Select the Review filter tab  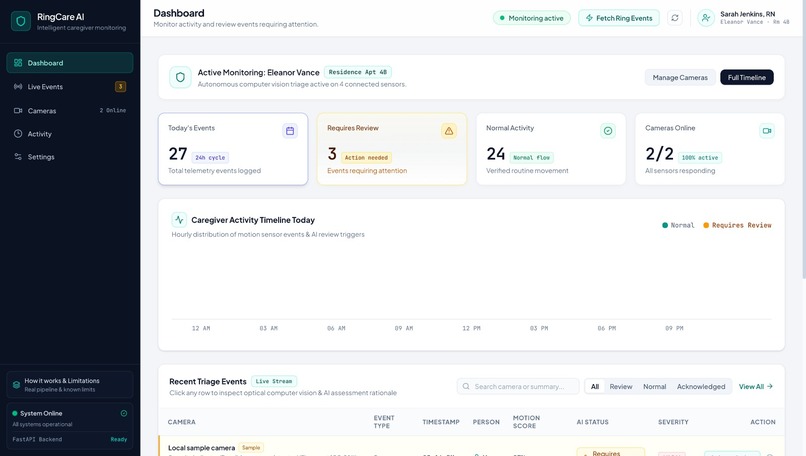pyautogui.click(x=621, y=387)
